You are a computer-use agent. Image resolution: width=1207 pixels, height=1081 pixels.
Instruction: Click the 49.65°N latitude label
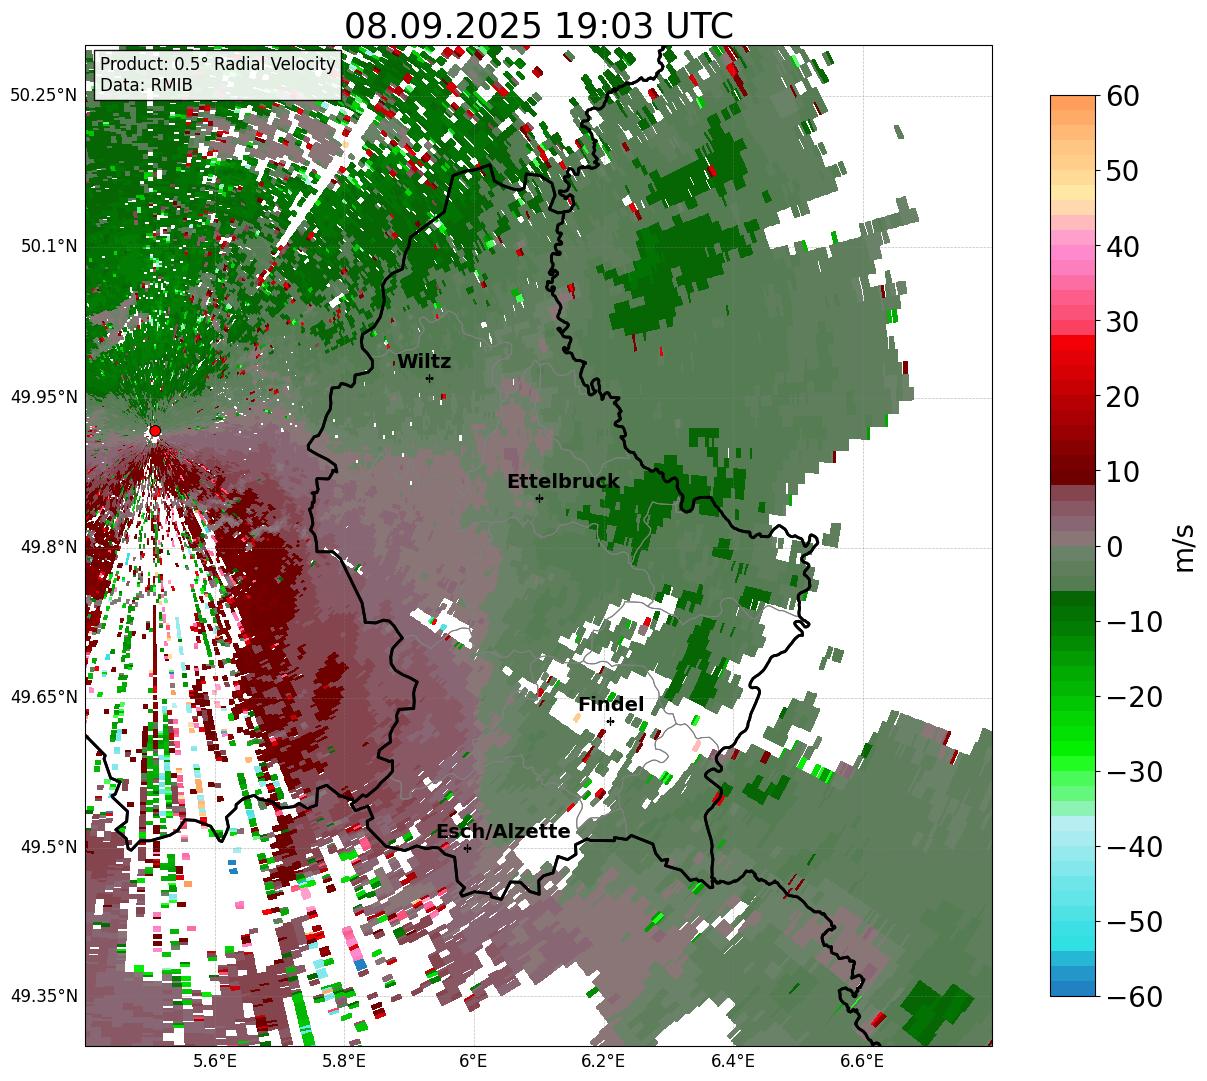point(43,697)
